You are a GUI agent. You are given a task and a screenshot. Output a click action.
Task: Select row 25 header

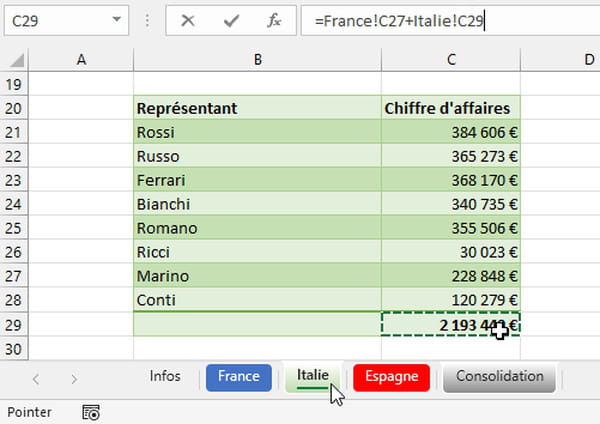click(14, 228)
